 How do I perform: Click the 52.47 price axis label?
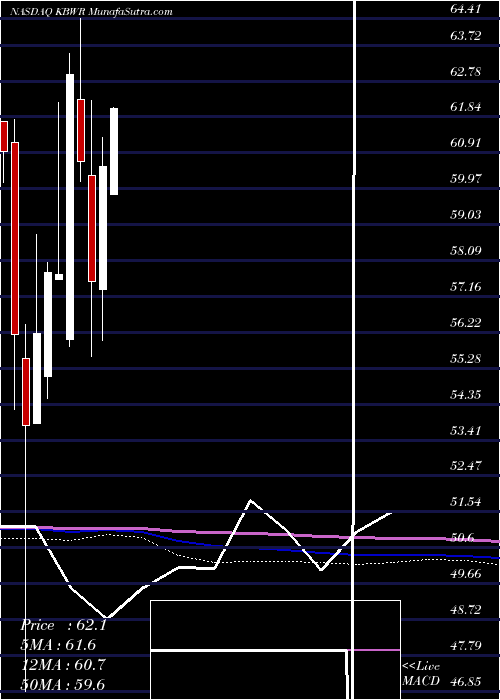(466, 467)
